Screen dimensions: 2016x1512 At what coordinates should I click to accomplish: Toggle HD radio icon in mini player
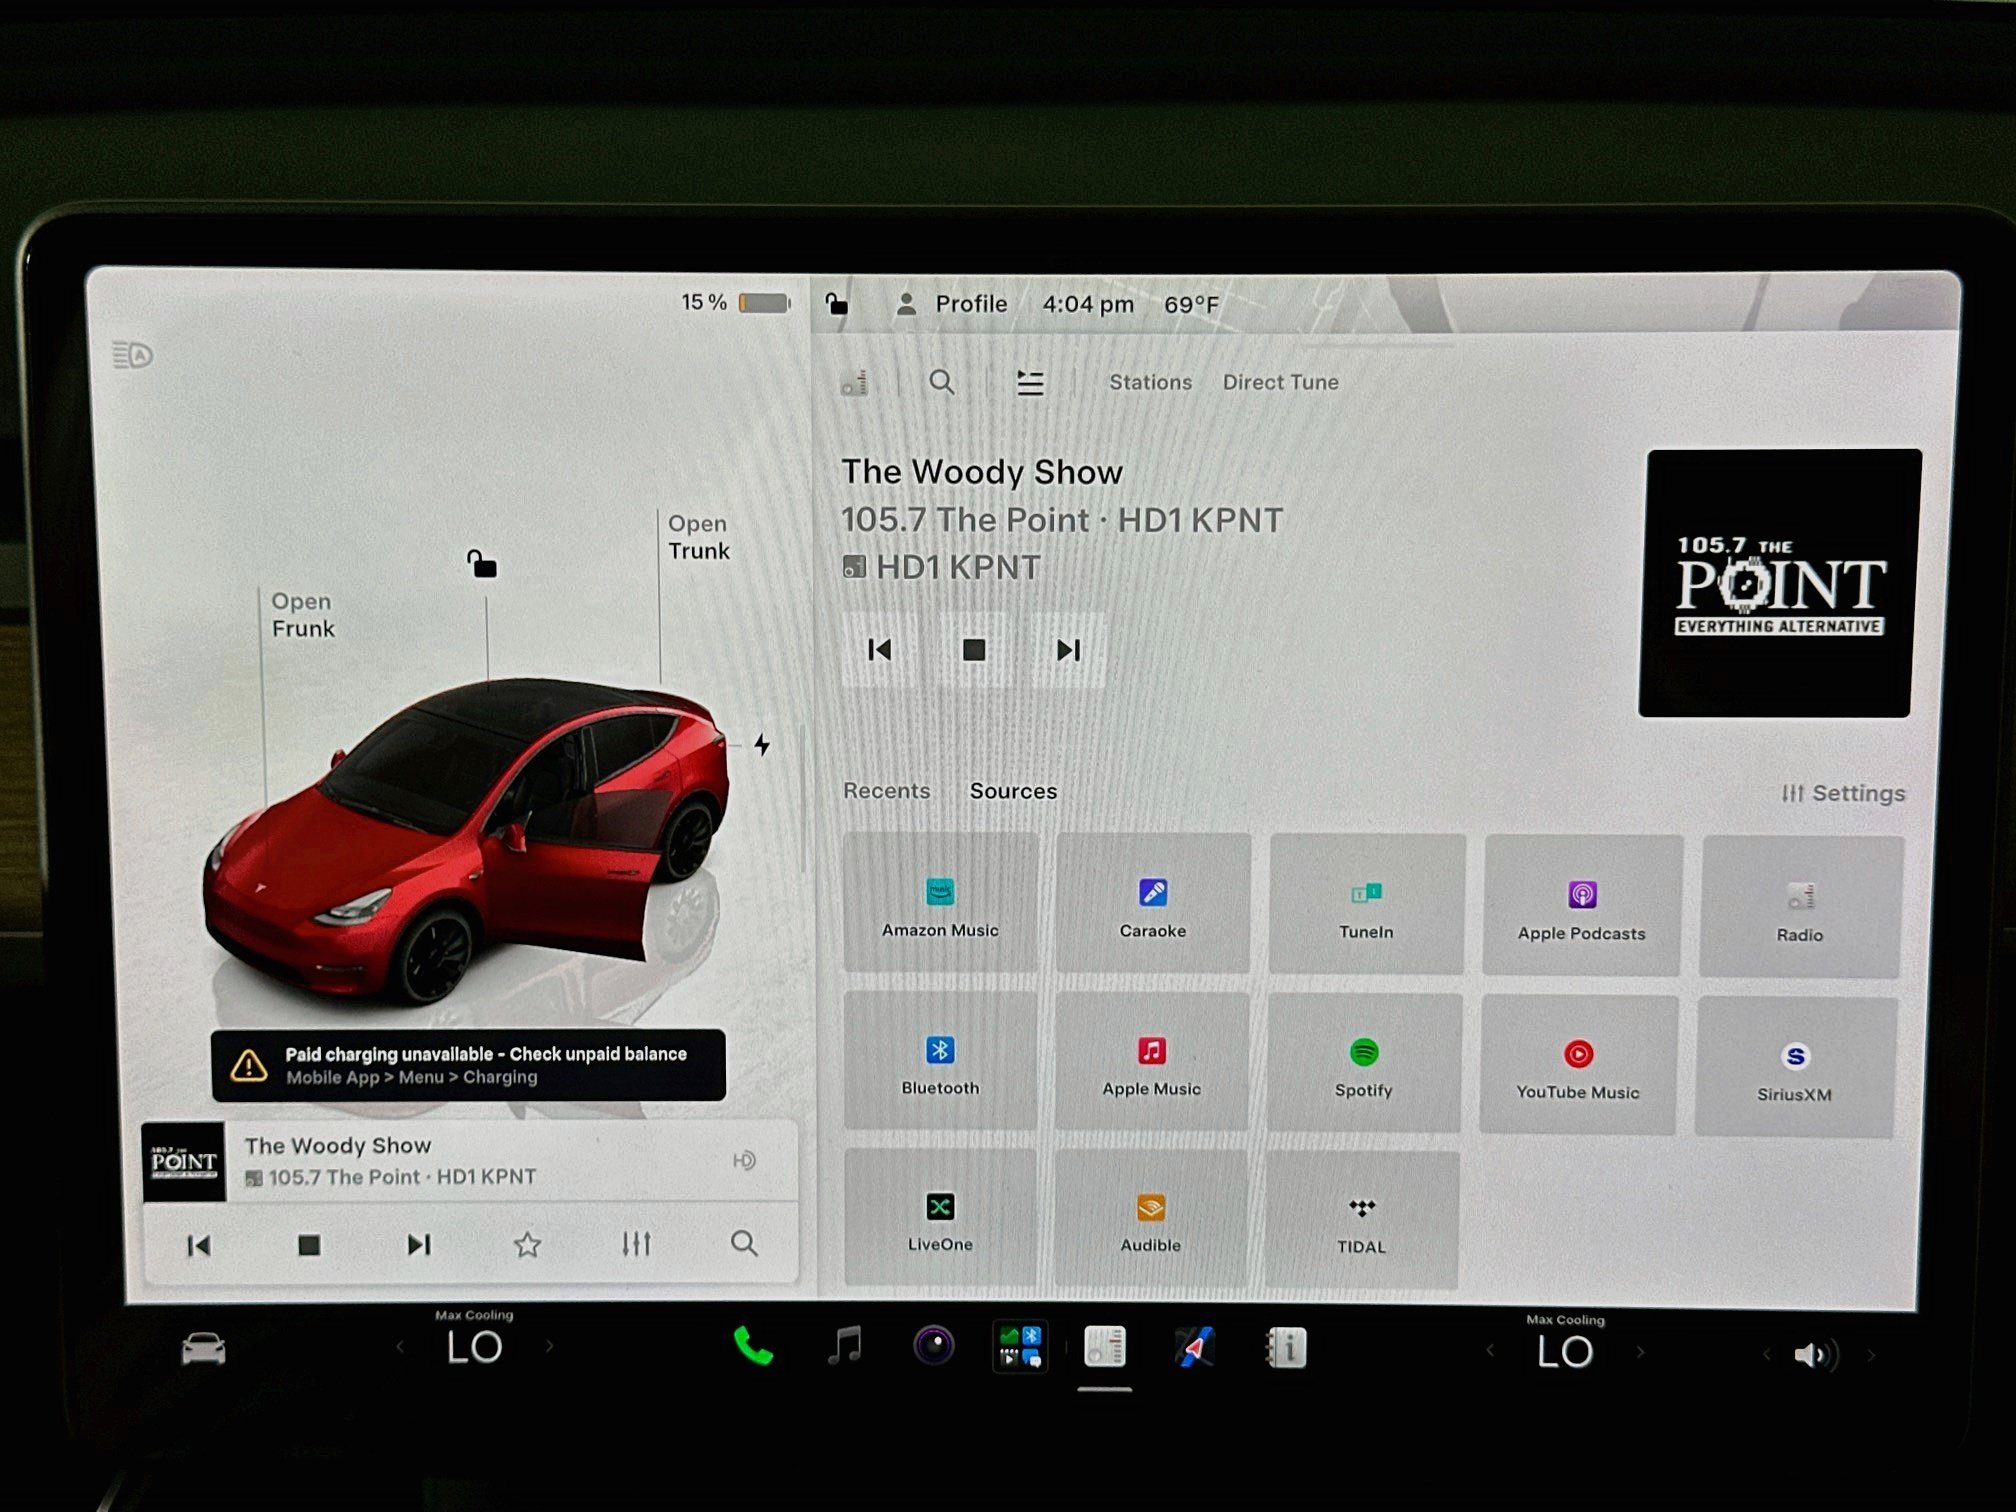[744, 1160]
